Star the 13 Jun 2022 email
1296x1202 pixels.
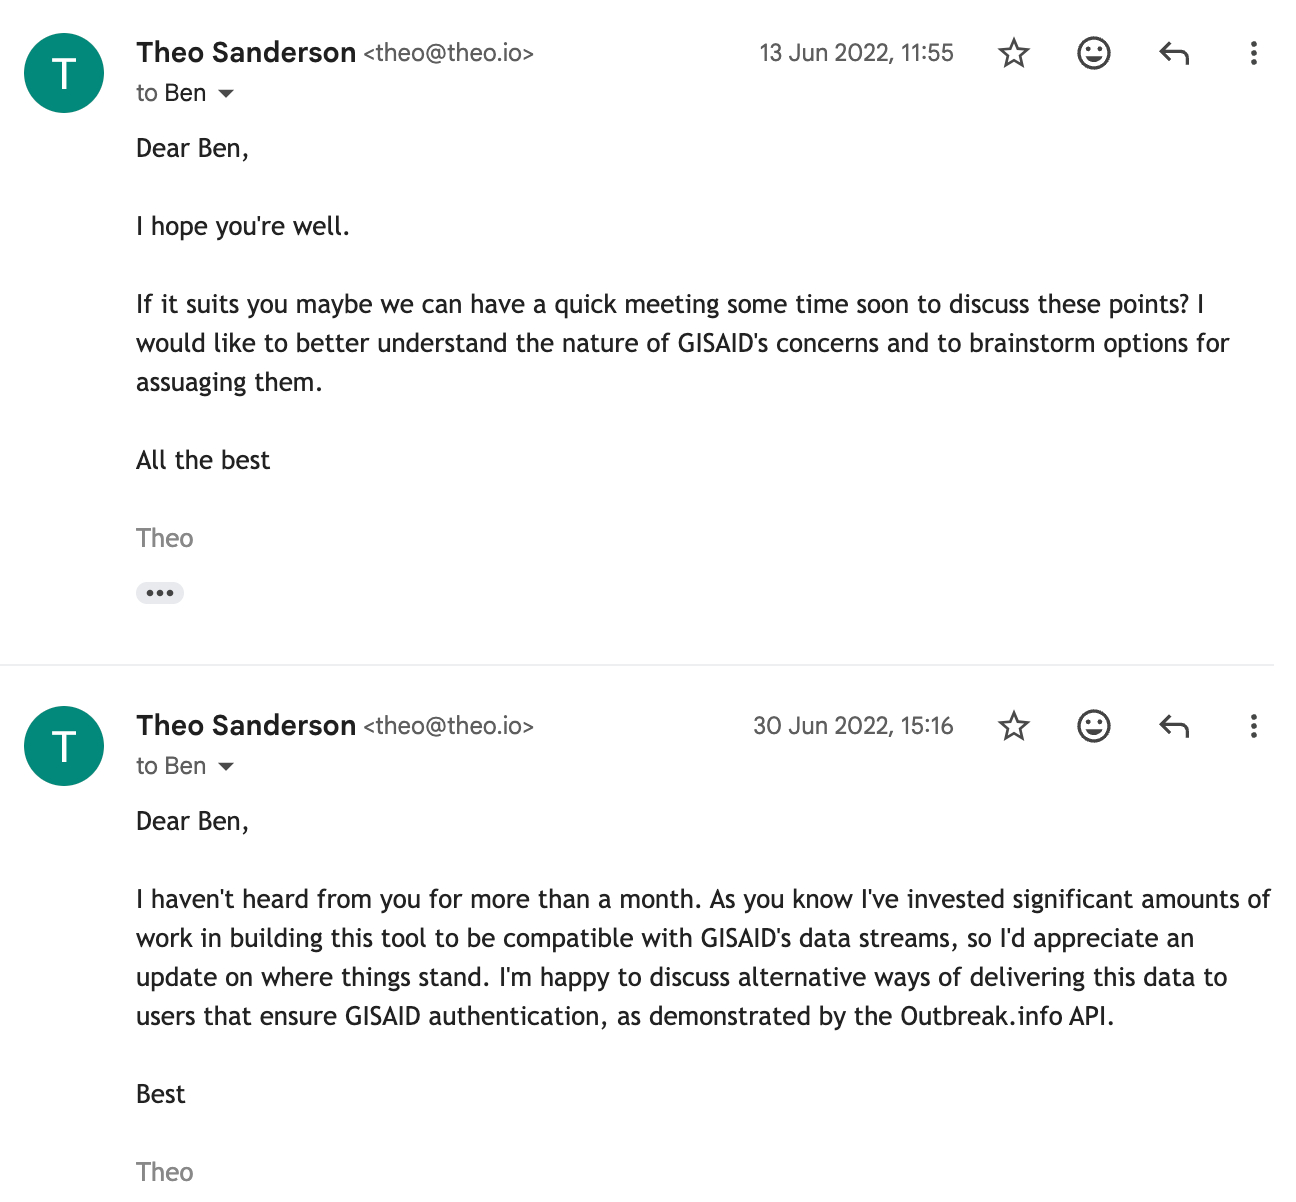pyautogui.click(x=1014, y=53)
